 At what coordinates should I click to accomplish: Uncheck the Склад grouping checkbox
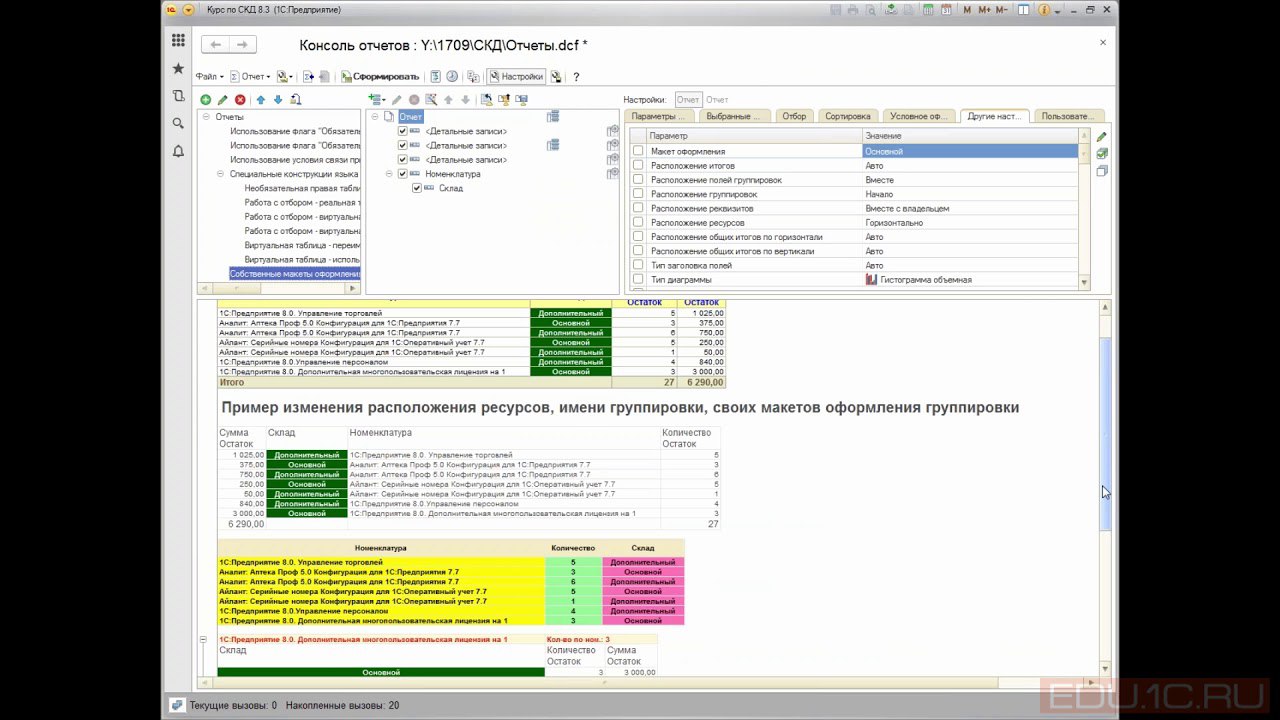[416, 188]
